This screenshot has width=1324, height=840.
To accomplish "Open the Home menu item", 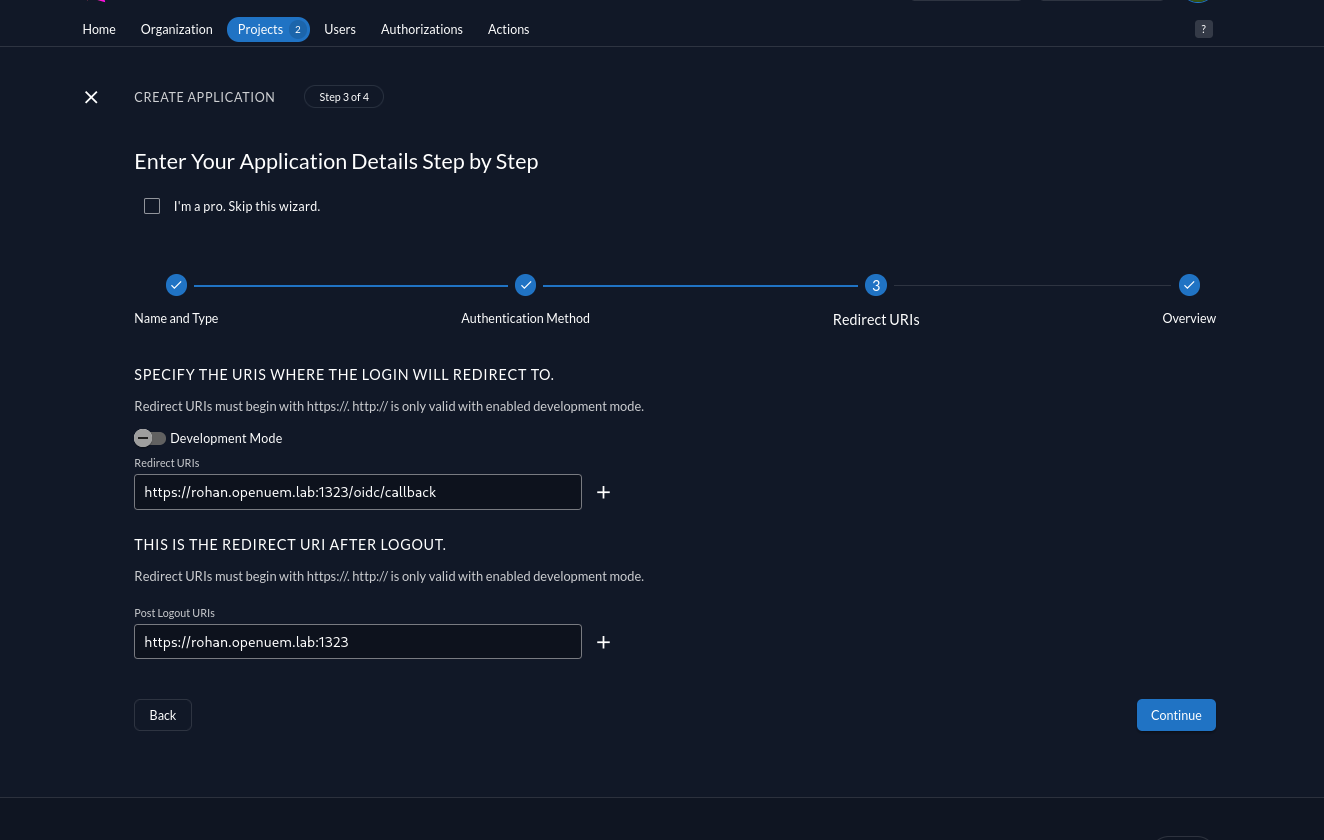I will pyautogui.click(x=99, y=29).
